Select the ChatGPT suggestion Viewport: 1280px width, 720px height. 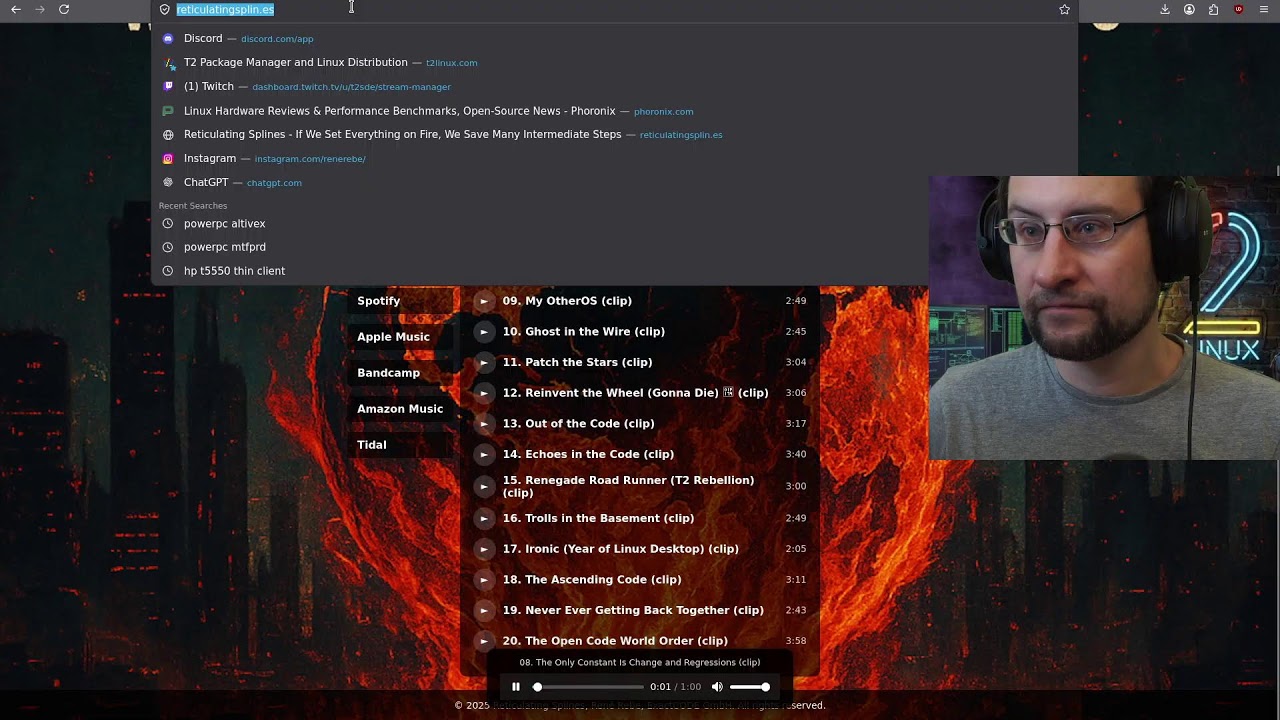tap(614, 182)
